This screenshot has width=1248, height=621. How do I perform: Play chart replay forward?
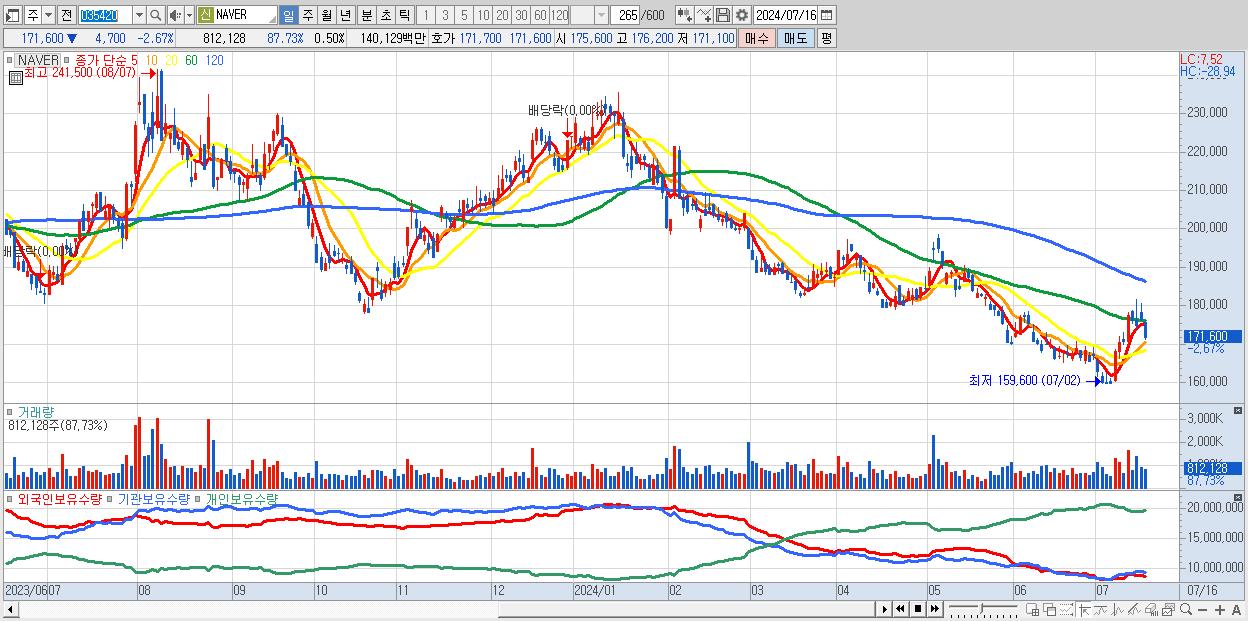coord(884,609)
